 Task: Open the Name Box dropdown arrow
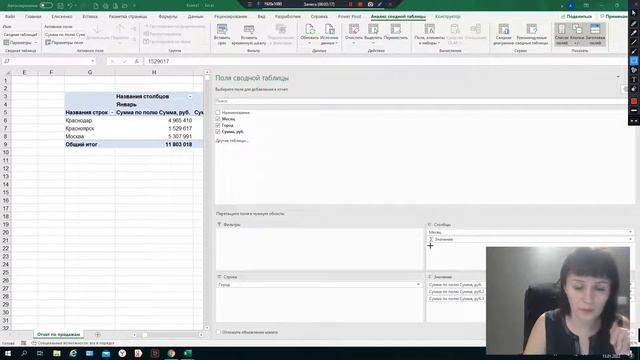pyautogui.click(x=93, y=61)
